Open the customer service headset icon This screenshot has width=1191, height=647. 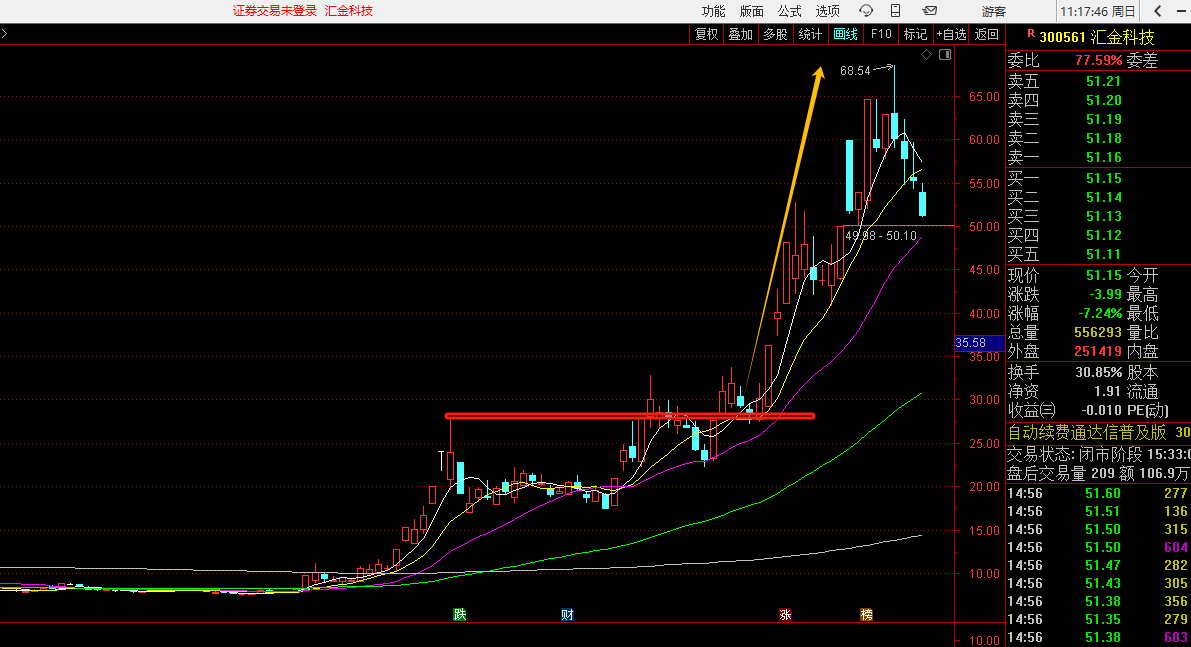click(x=866, y=11)
